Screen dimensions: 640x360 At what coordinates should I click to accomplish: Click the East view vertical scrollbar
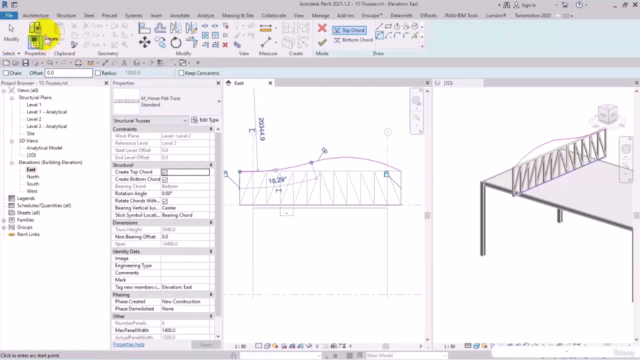(427, 215)
